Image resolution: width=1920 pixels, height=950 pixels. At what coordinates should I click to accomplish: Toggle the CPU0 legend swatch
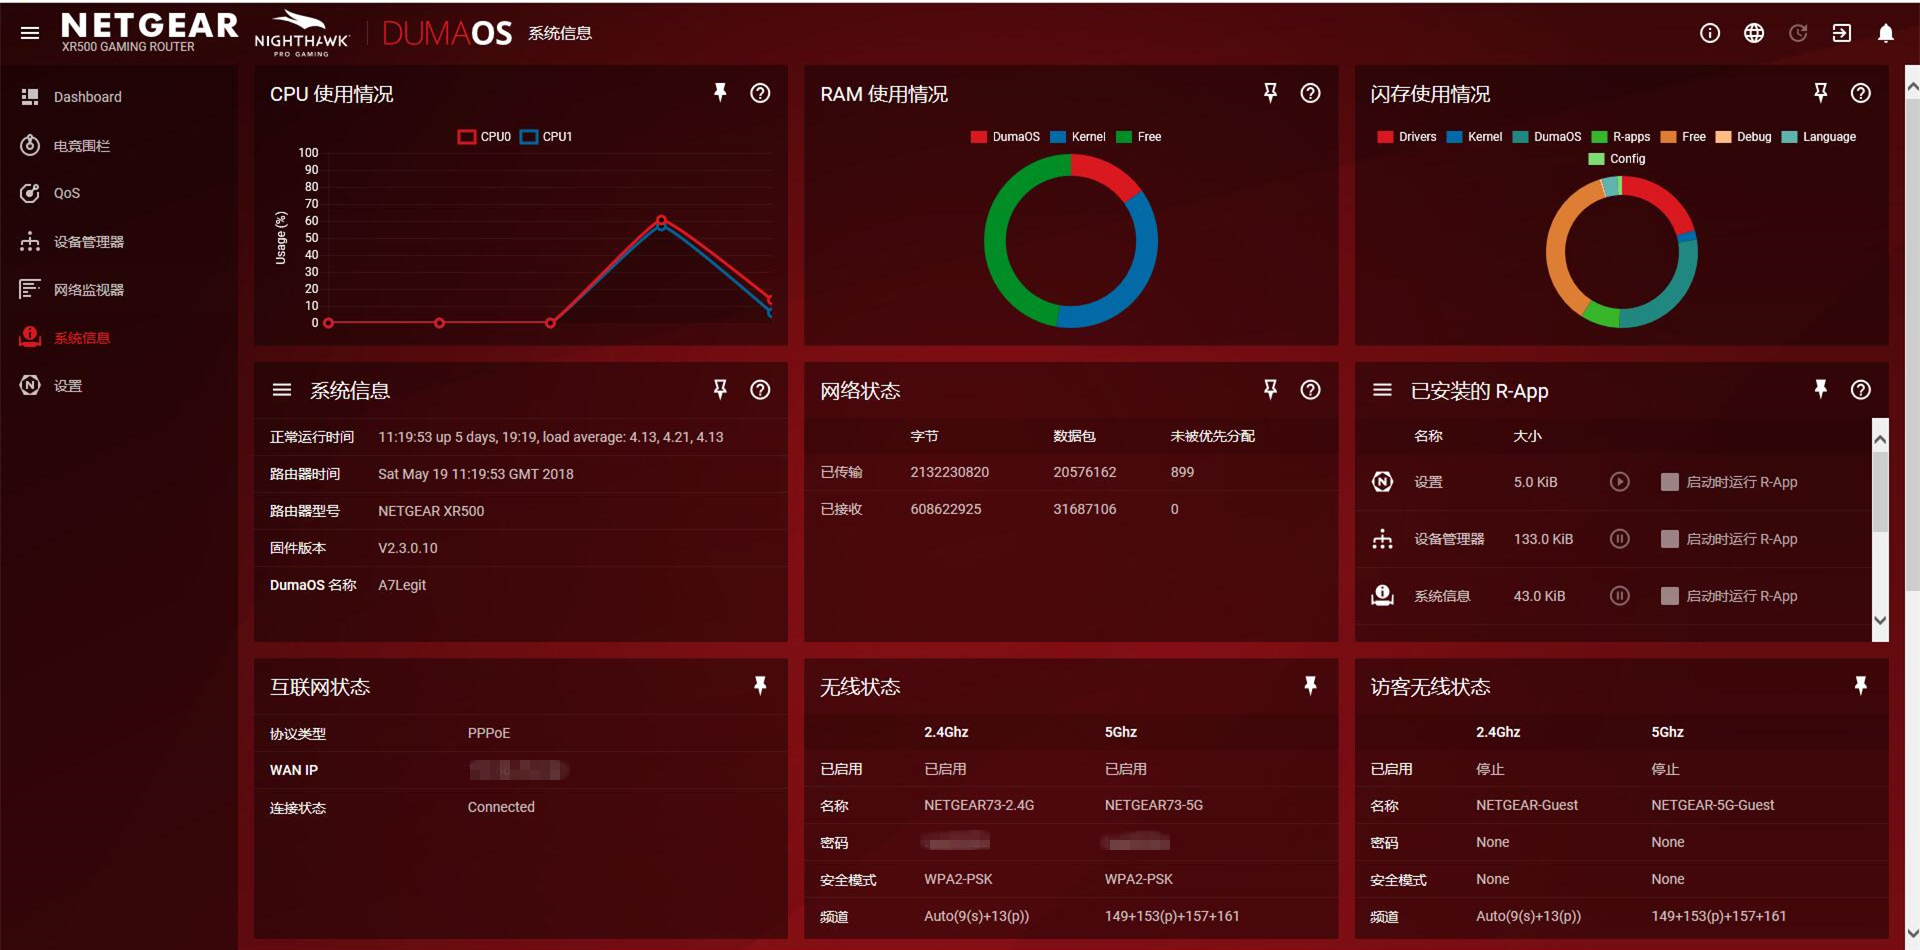pos(467,137)
